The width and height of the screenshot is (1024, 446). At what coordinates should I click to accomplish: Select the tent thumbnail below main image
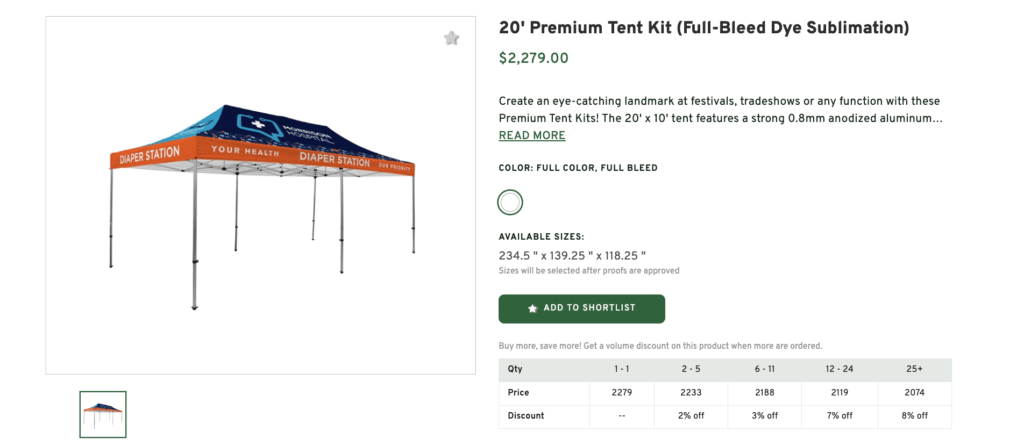(x=103, y=414)
